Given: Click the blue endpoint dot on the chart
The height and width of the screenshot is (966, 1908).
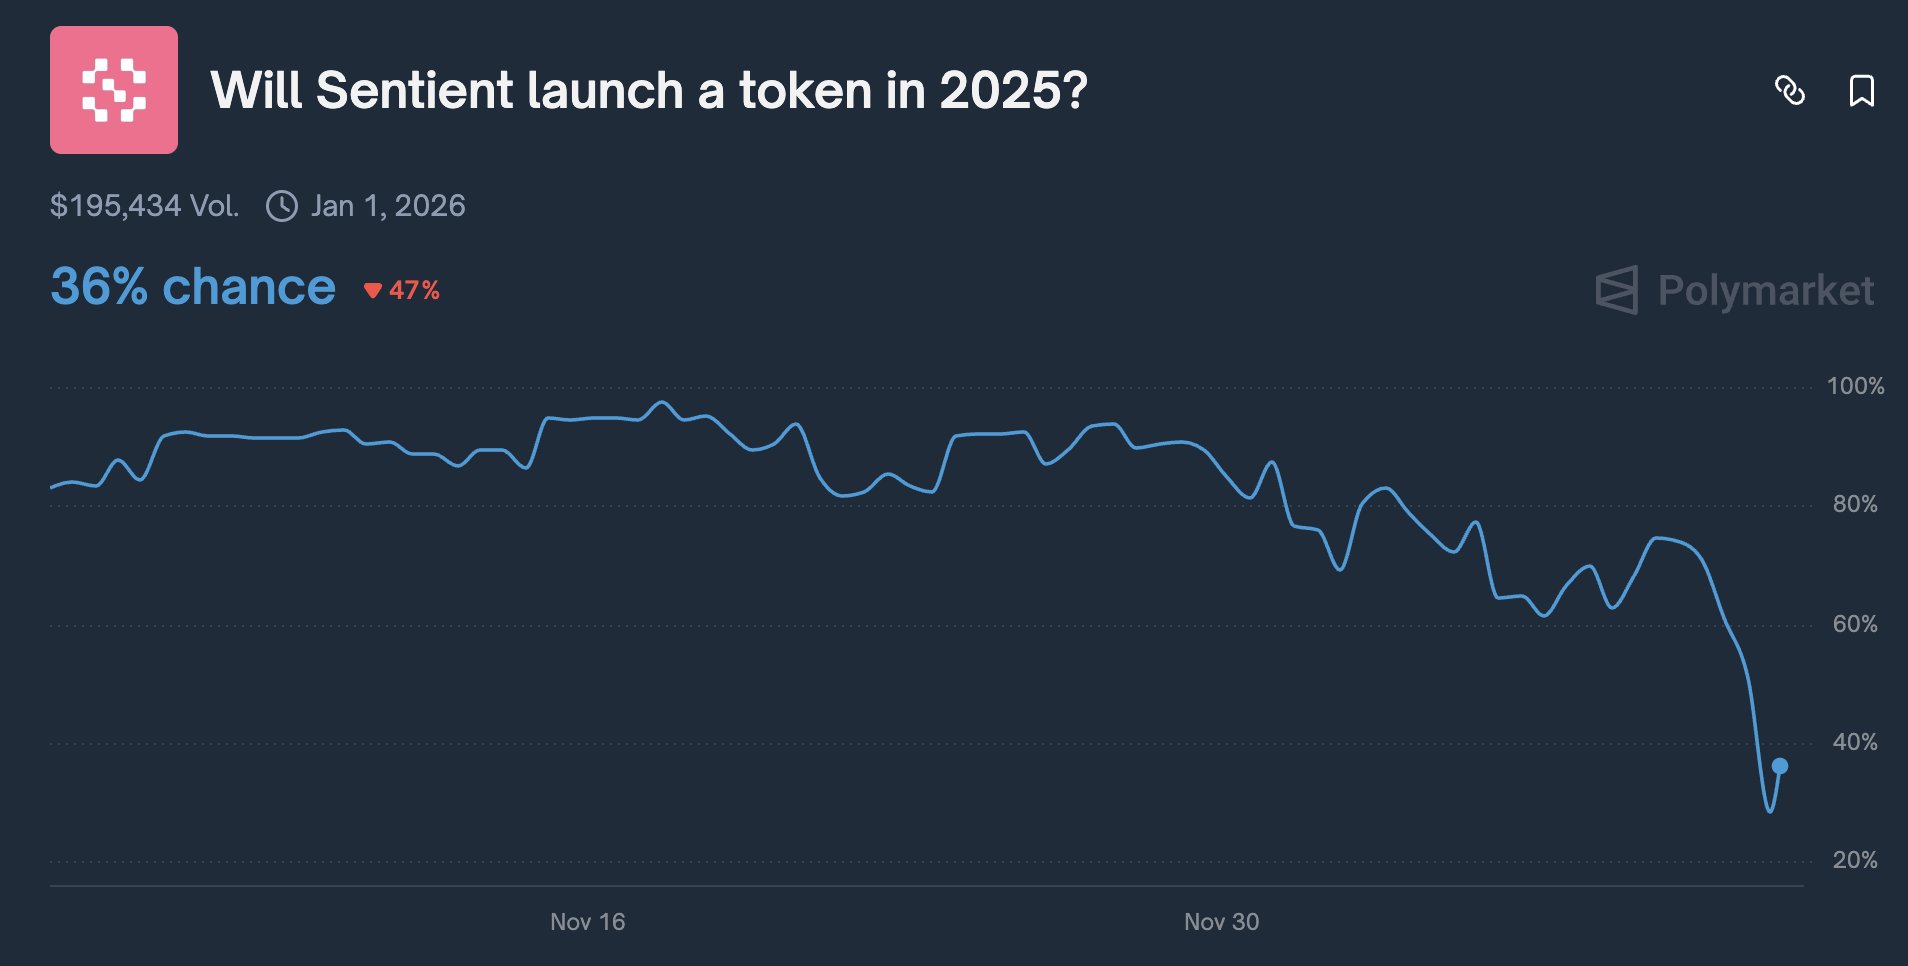Looking at the screenshot, I should click(x=1780, y=766).
